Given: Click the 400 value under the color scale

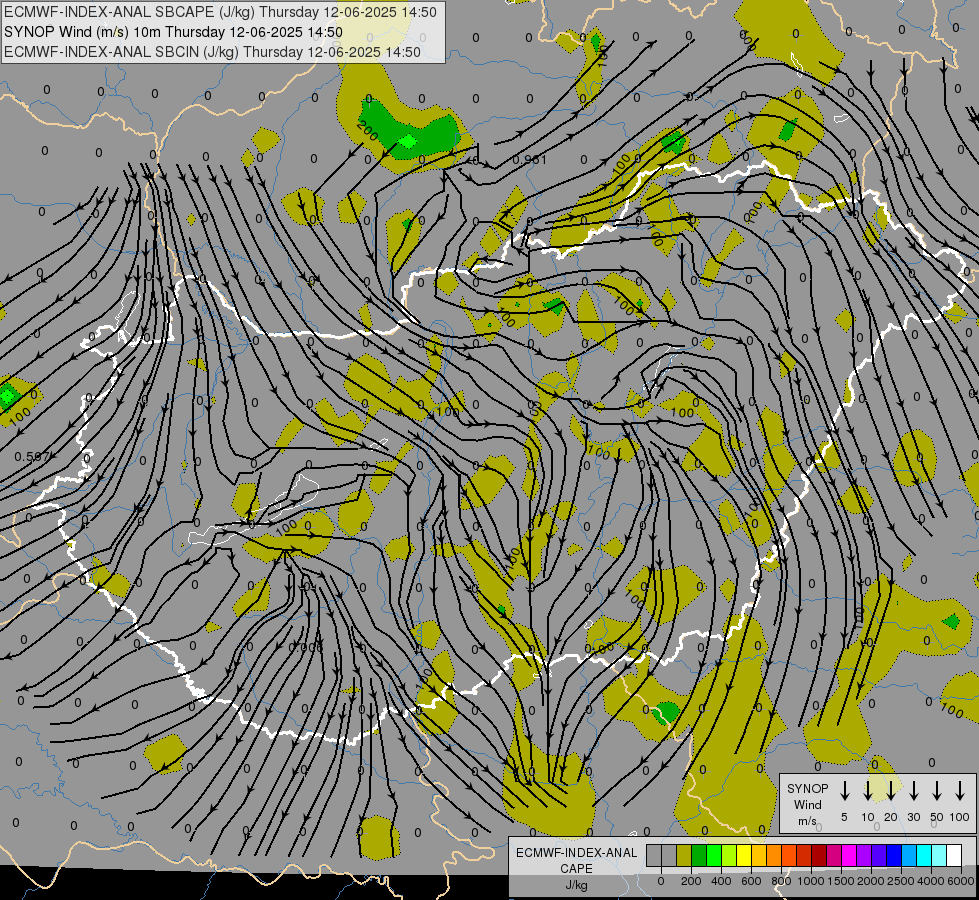Looking at the screenshot, I should click(721, 881).
